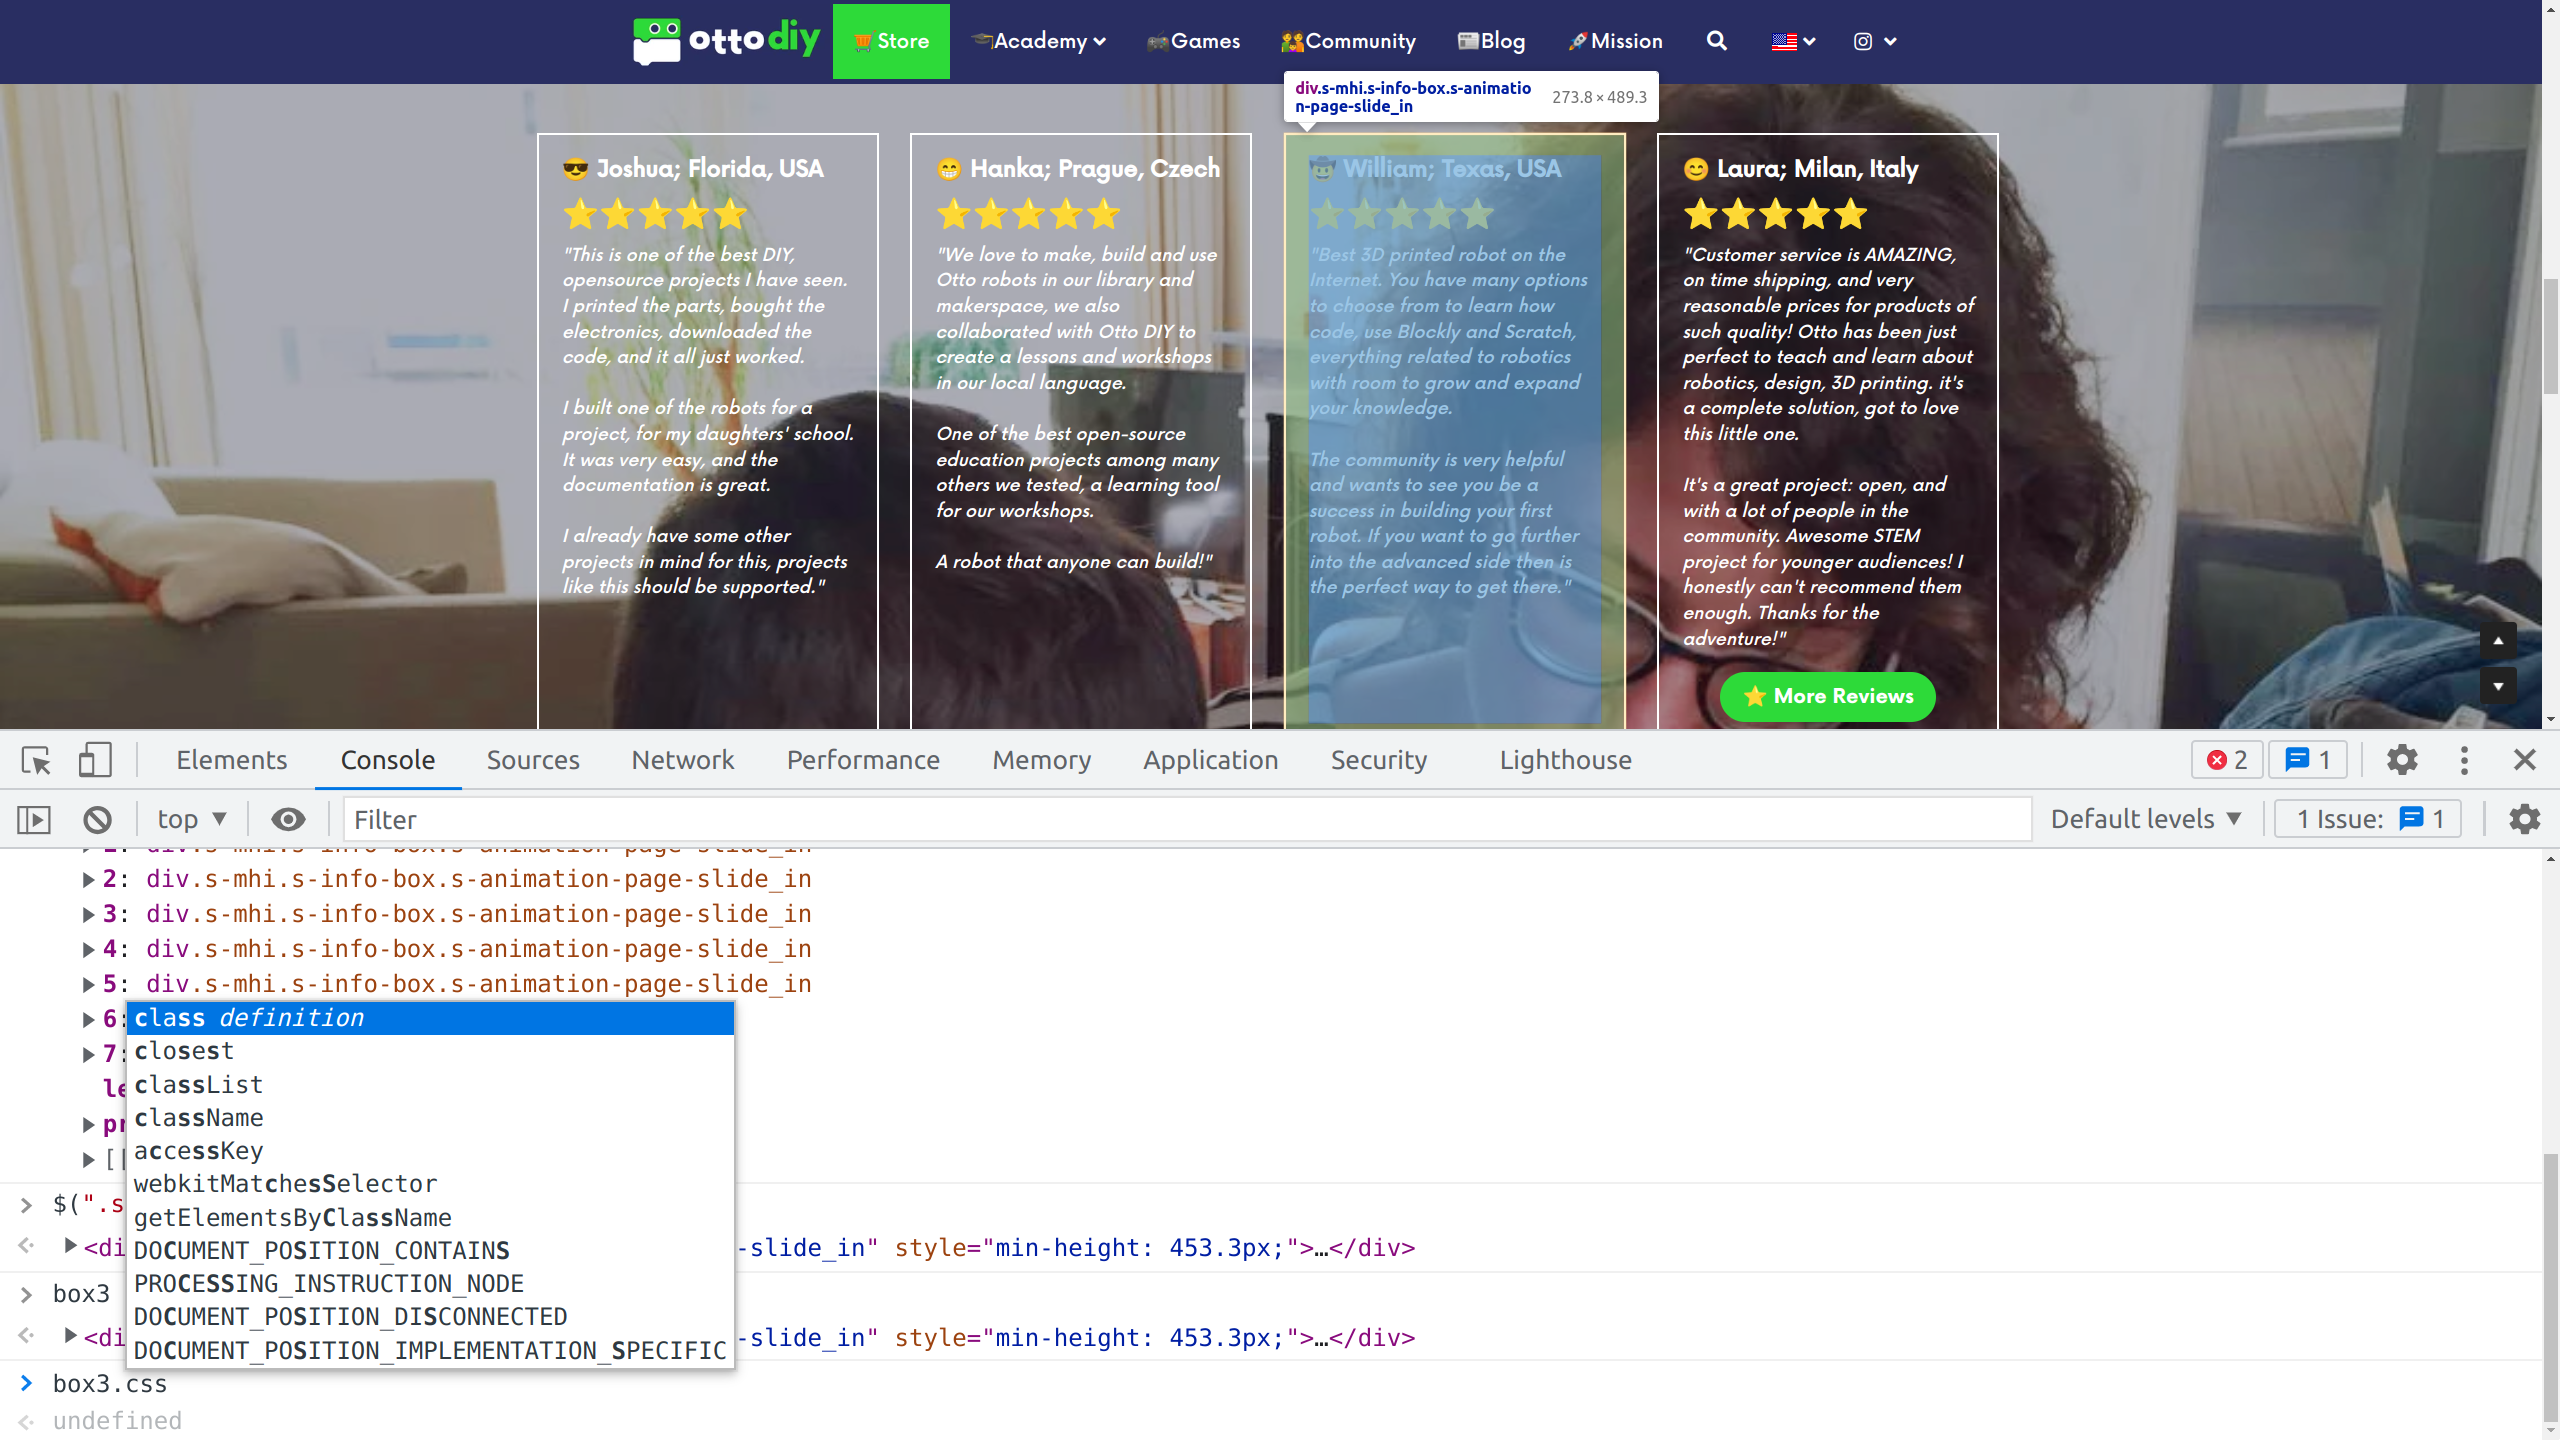Activate the inspect element picker icon
This screenshot has height=1440, width=2560.
tap(36, 761)
